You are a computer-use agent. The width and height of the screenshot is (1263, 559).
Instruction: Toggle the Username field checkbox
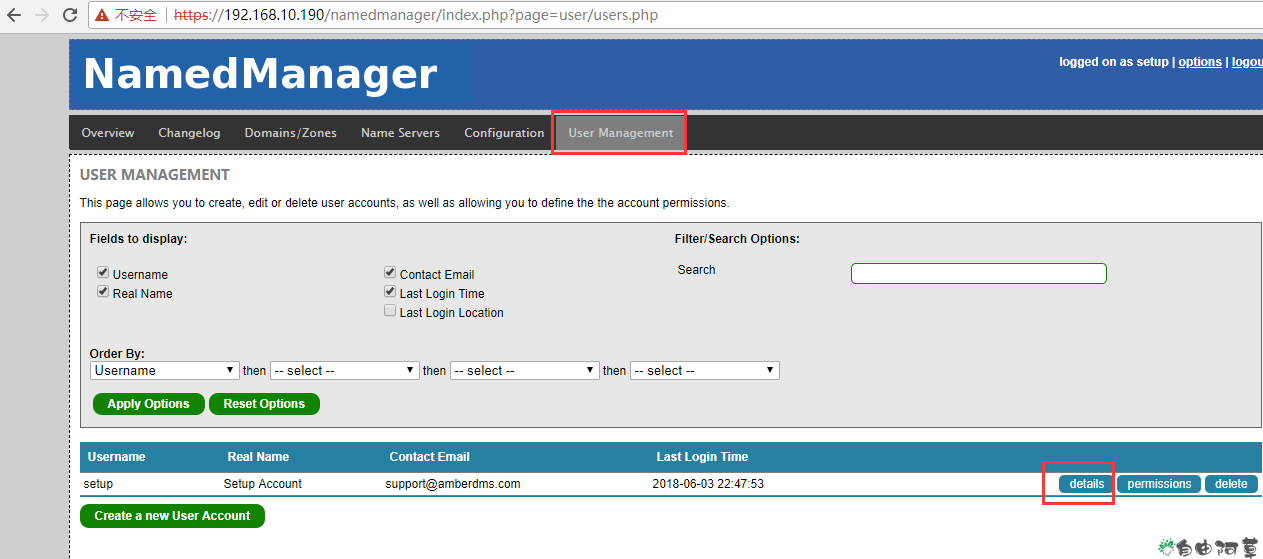click(x=103, y=273)
